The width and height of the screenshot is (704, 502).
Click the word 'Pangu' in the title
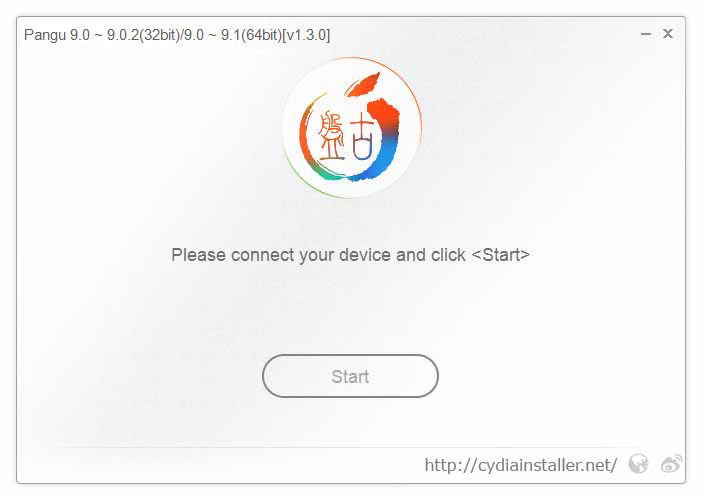coord(45,35)
